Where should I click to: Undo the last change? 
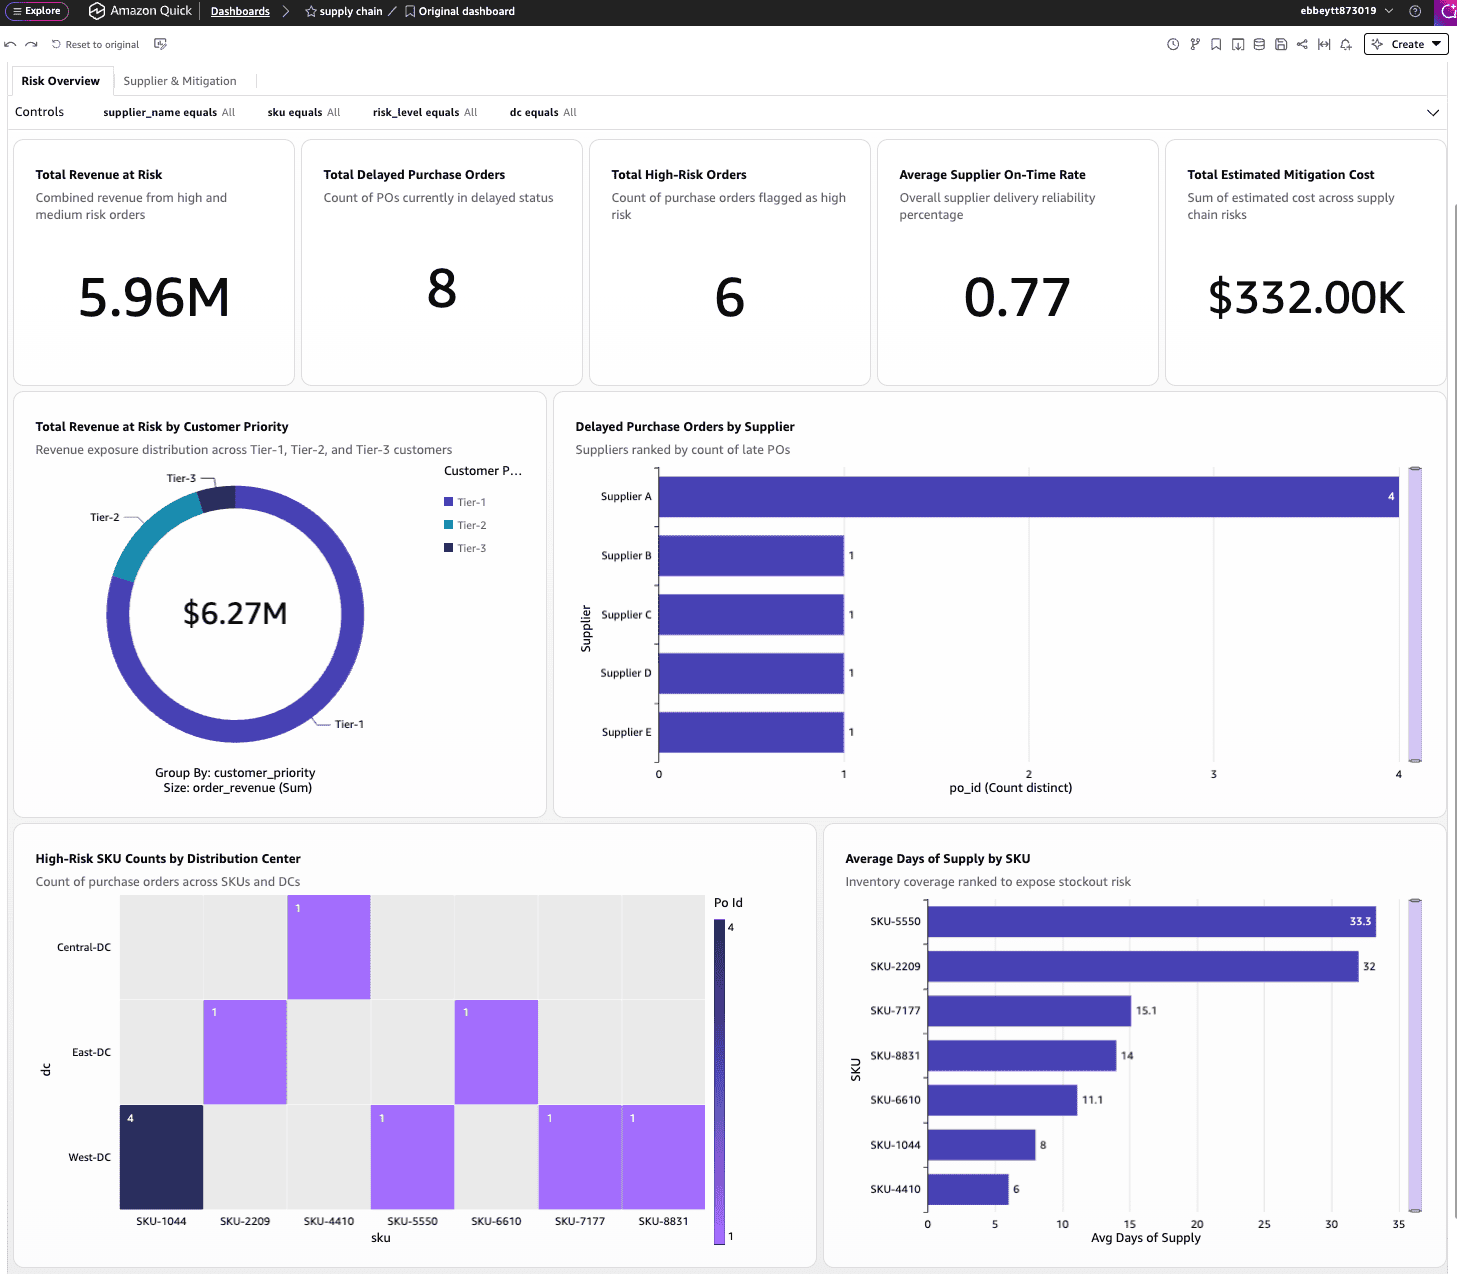[10, 45]
